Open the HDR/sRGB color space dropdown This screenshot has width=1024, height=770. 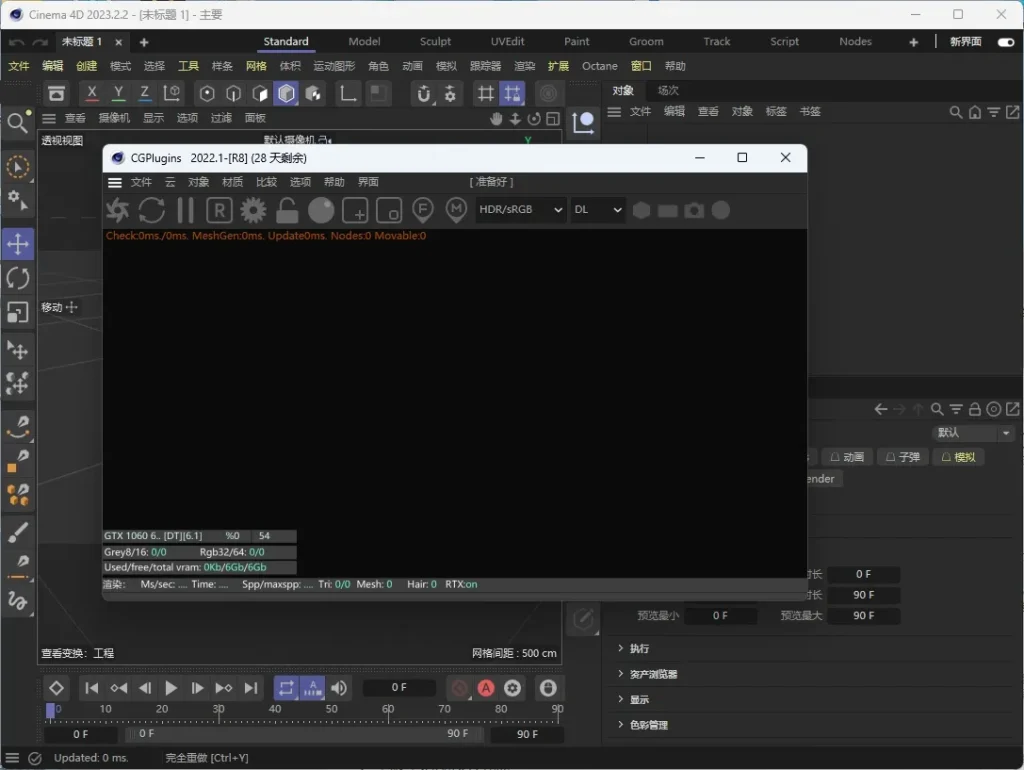[x=520, y=210]
